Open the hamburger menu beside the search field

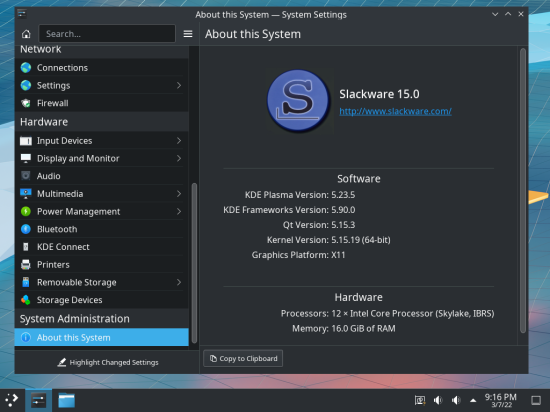pos(188,34)
